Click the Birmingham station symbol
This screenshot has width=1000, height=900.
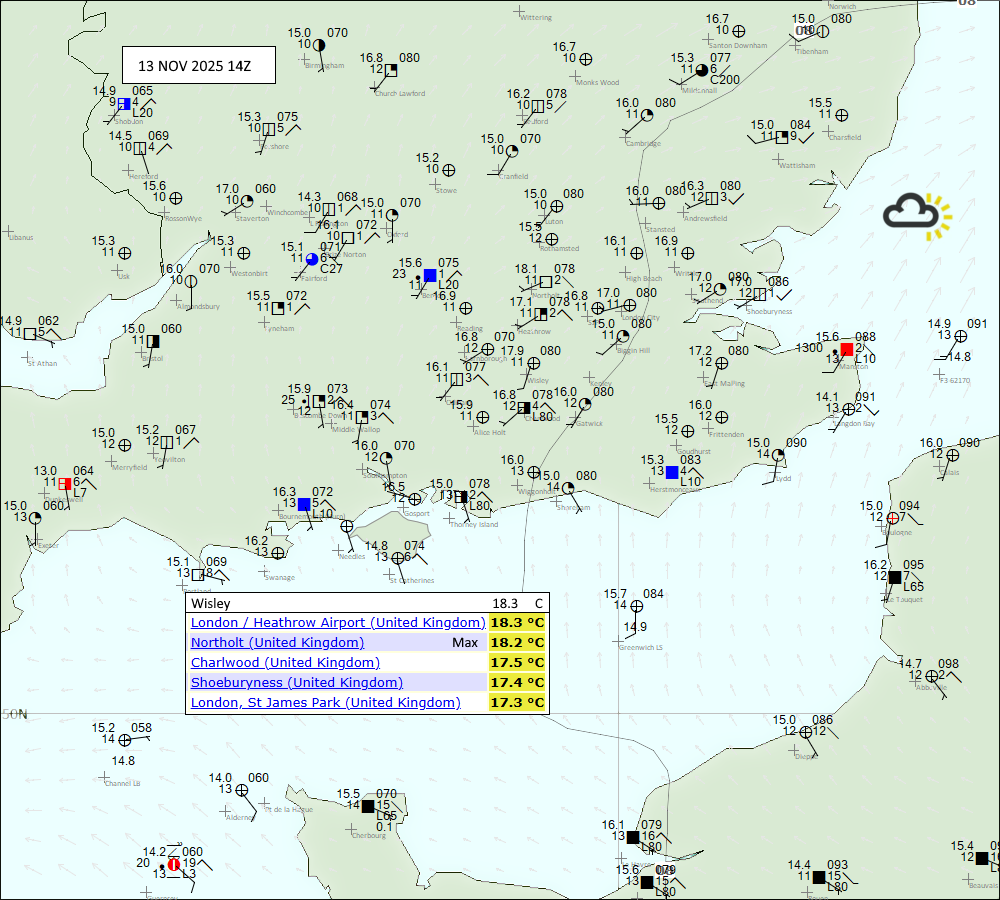(x=318, y=45)
